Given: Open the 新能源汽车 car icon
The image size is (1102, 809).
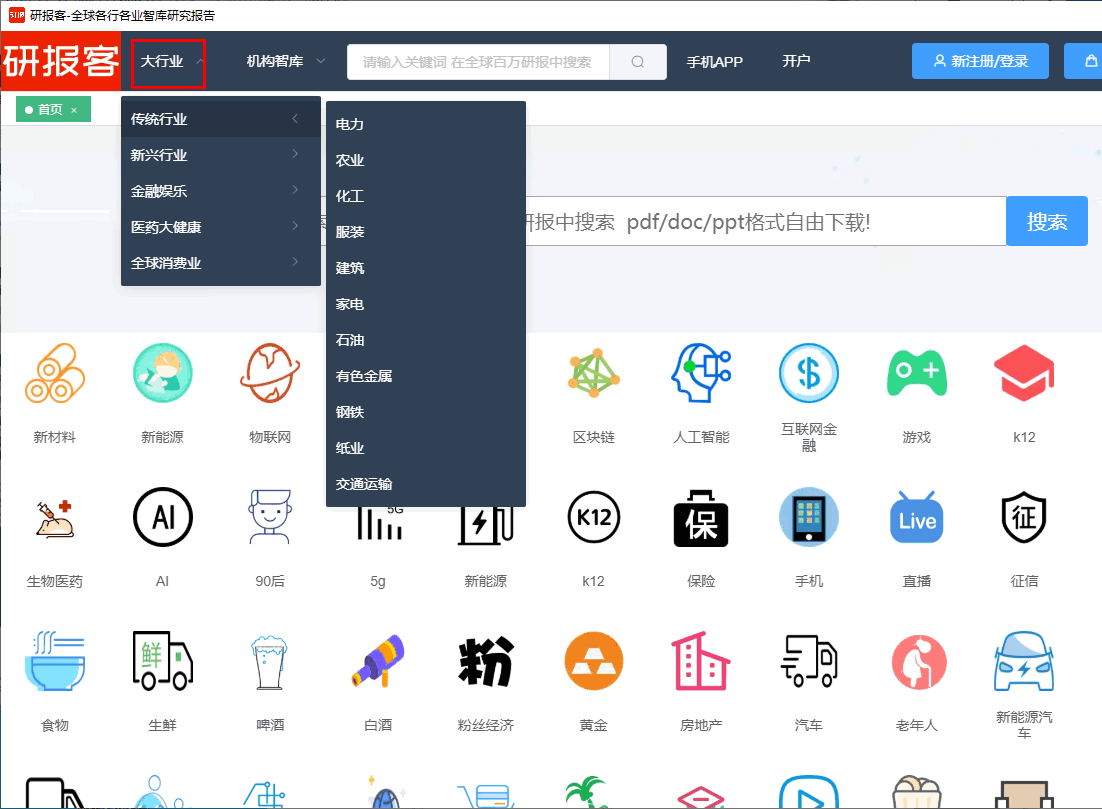Looking at the screenshot, I should click(1024, 661).
